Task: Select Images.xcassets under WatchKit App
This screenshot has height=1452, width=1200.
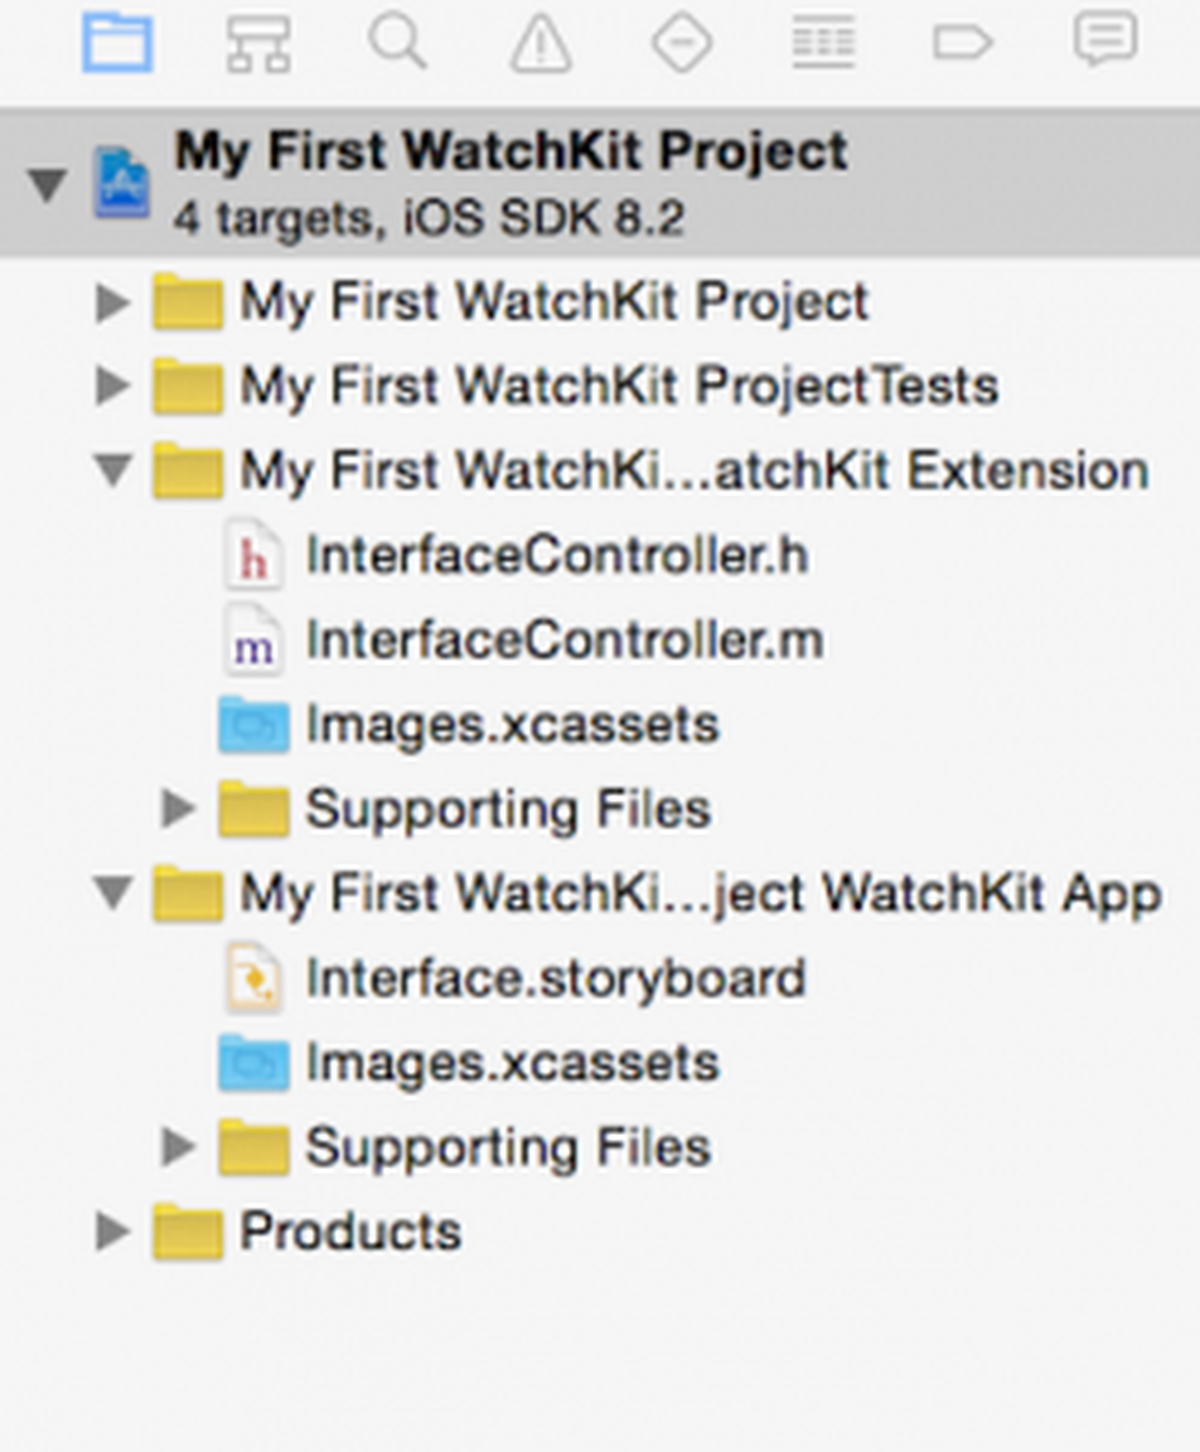Action: pos(468,1062)
